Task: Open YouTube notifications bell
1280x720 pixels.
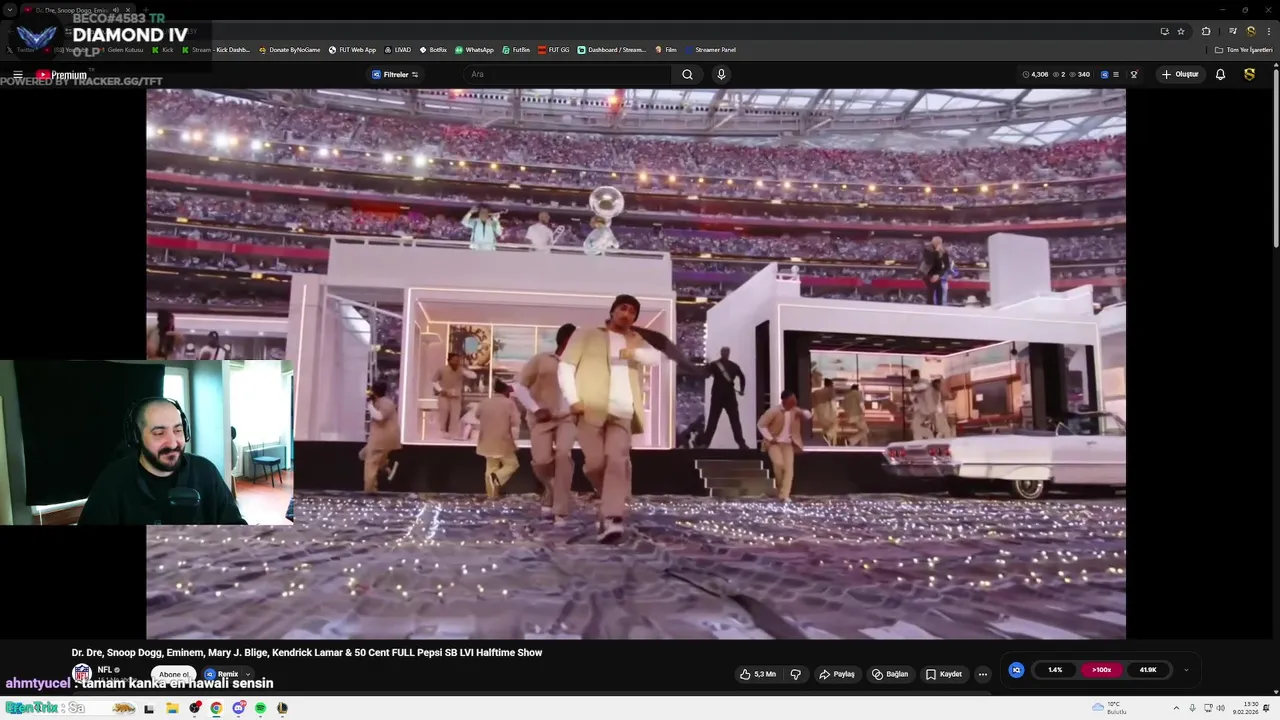Action: (x=1220, y=75)
